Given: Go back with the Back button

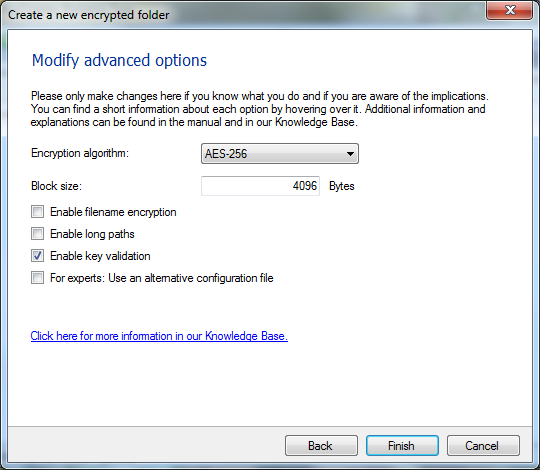Looking at the screenshot, I should coord(321,446).
